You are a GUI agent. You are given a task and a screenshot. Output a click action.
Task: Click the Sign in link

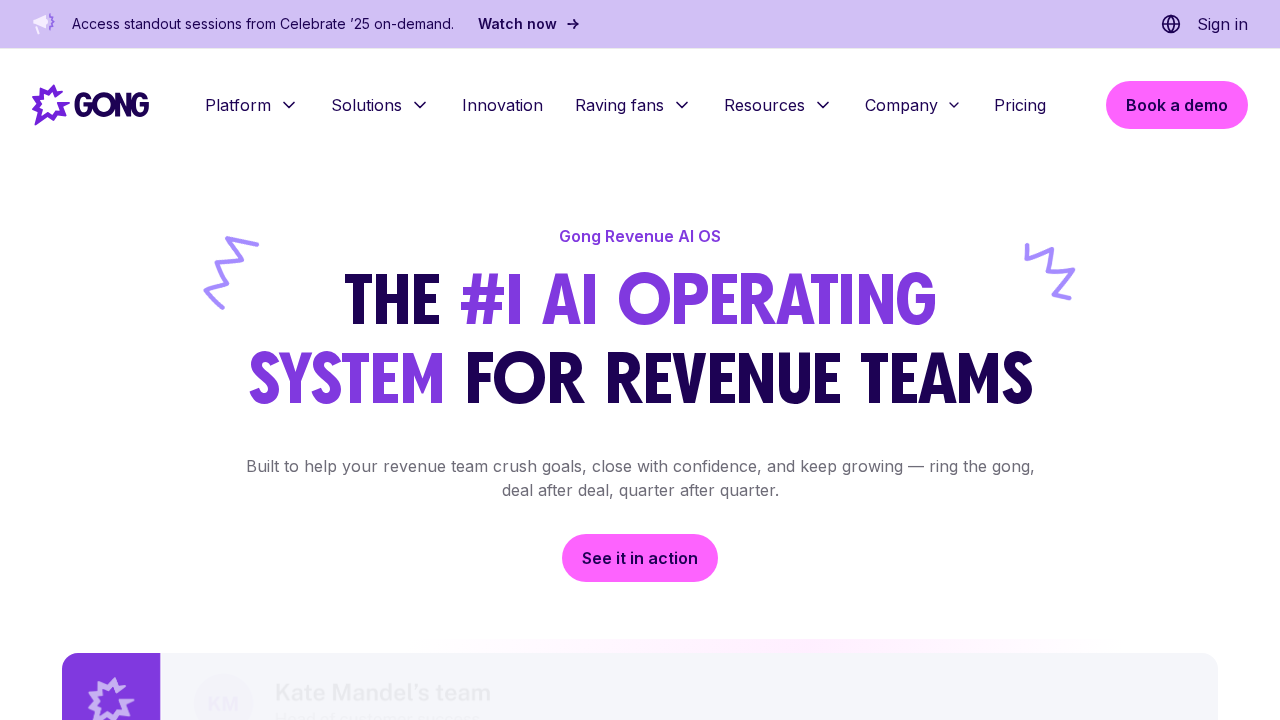click(1222, 24)
